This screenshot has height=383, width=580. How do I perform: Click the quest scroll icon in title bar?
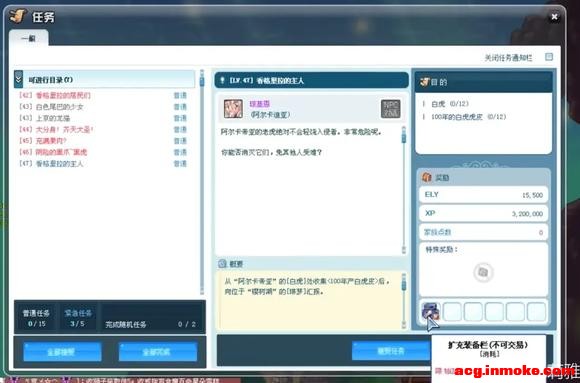[x=18, y=16]
